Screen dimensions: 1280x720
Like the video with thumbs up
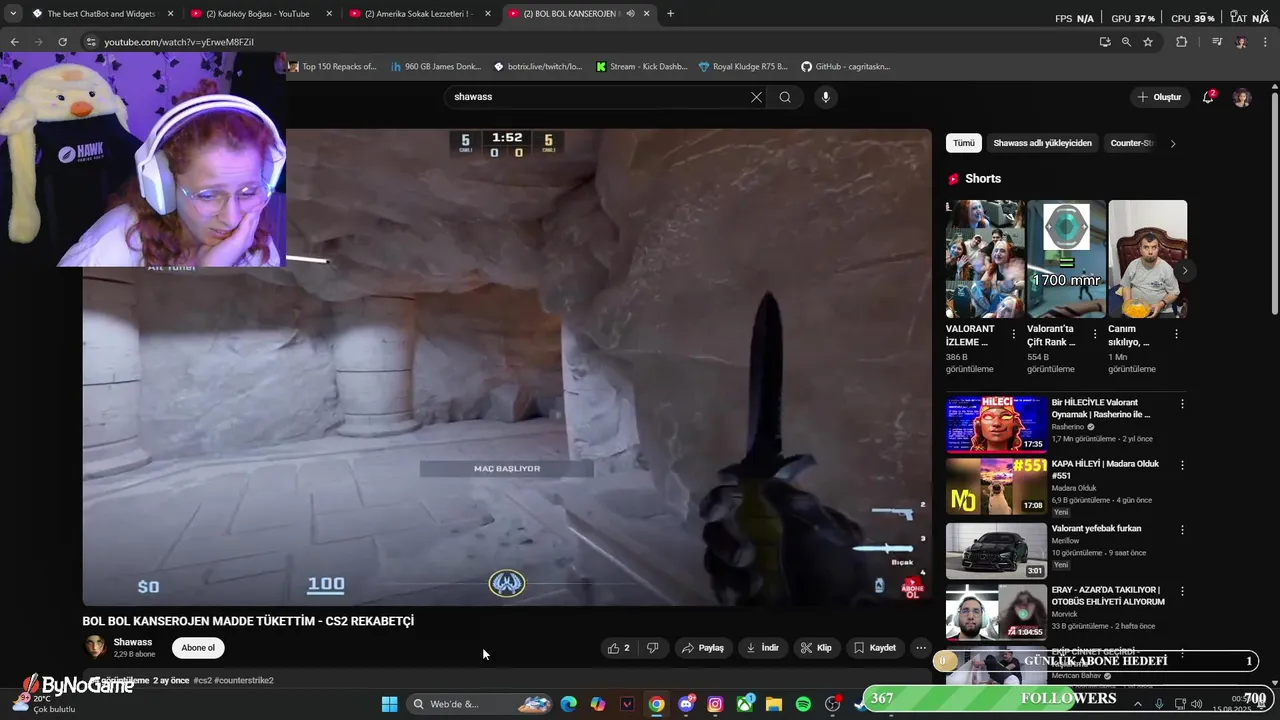click(619, 648)
